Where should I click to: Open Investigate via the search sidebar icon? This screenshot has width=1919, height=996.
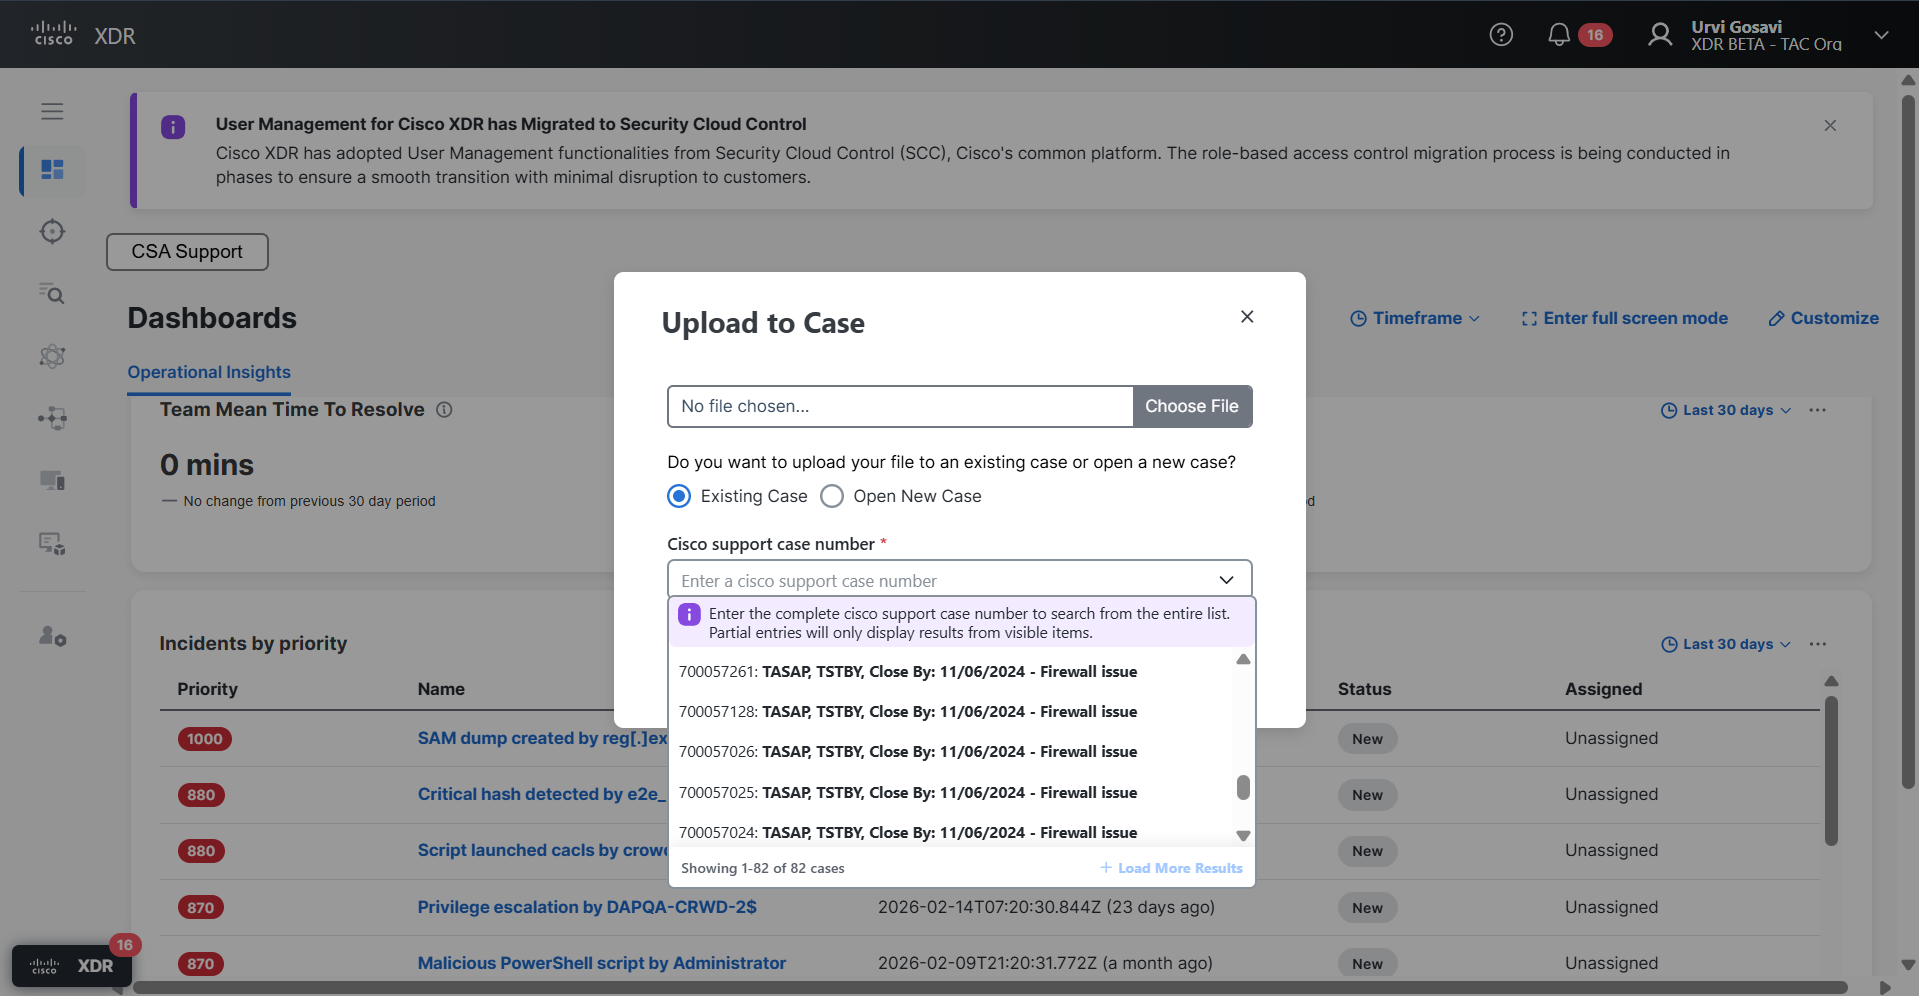[52, 294]
